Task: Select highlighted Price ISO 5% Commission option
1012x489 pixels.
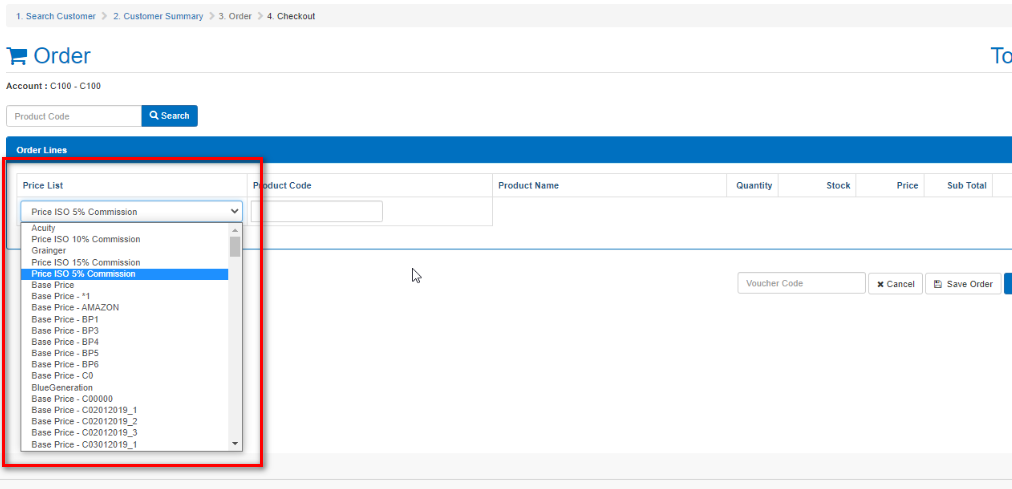Action: coord(125,274)
